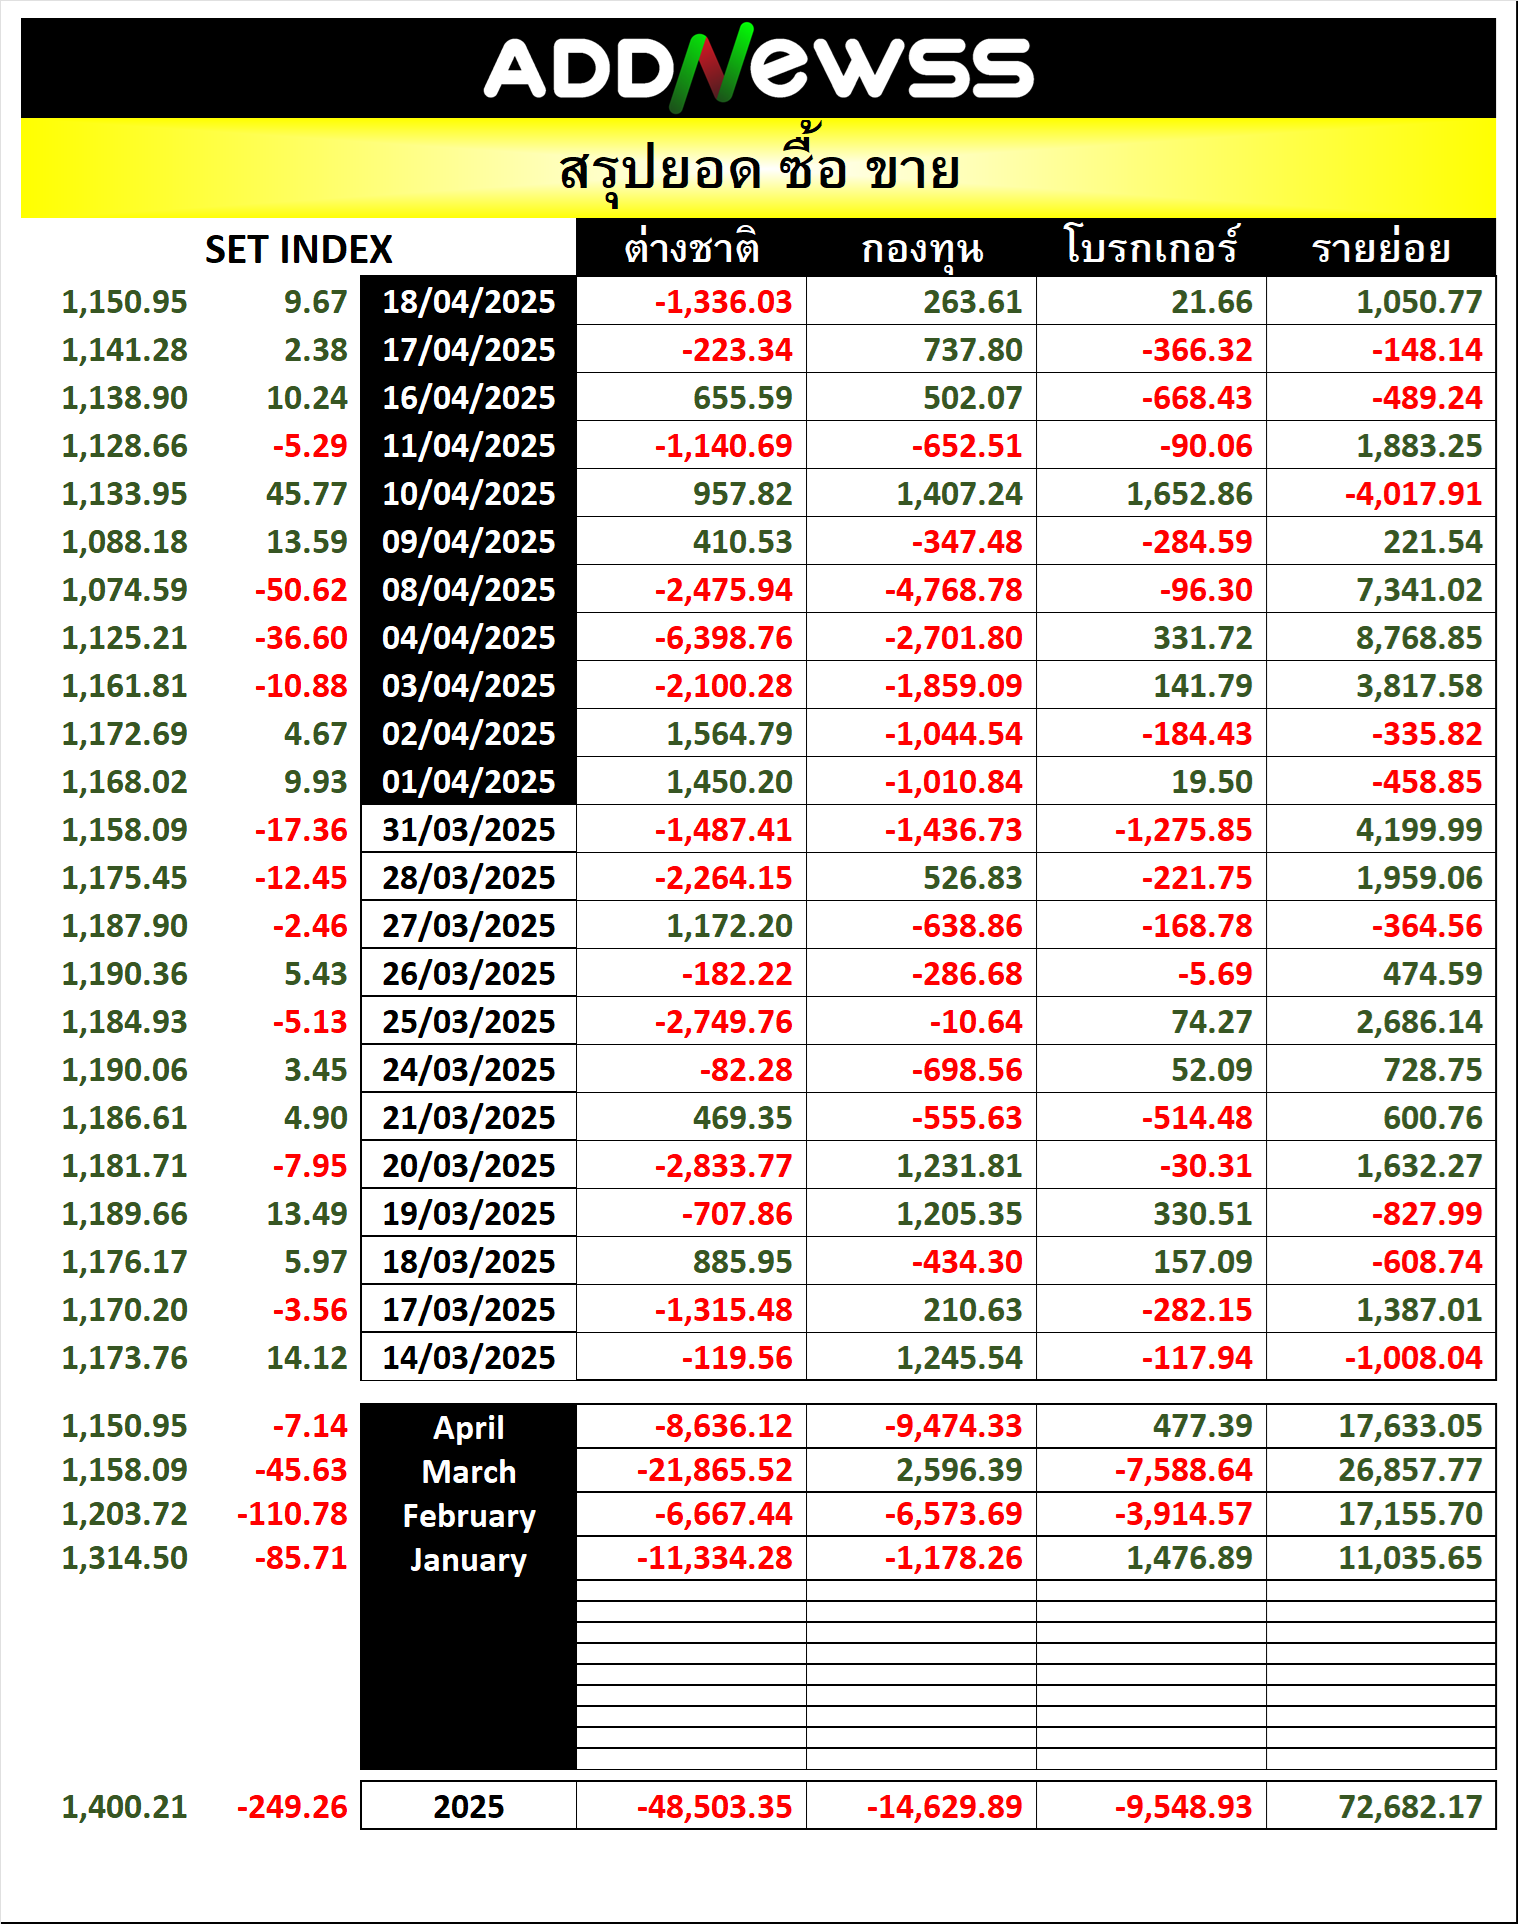The height and width of the screenshot is (1924, 1518).
Task: Click date cell 10/04/2025
Action: pyautogui.click(x=468, y=493)
